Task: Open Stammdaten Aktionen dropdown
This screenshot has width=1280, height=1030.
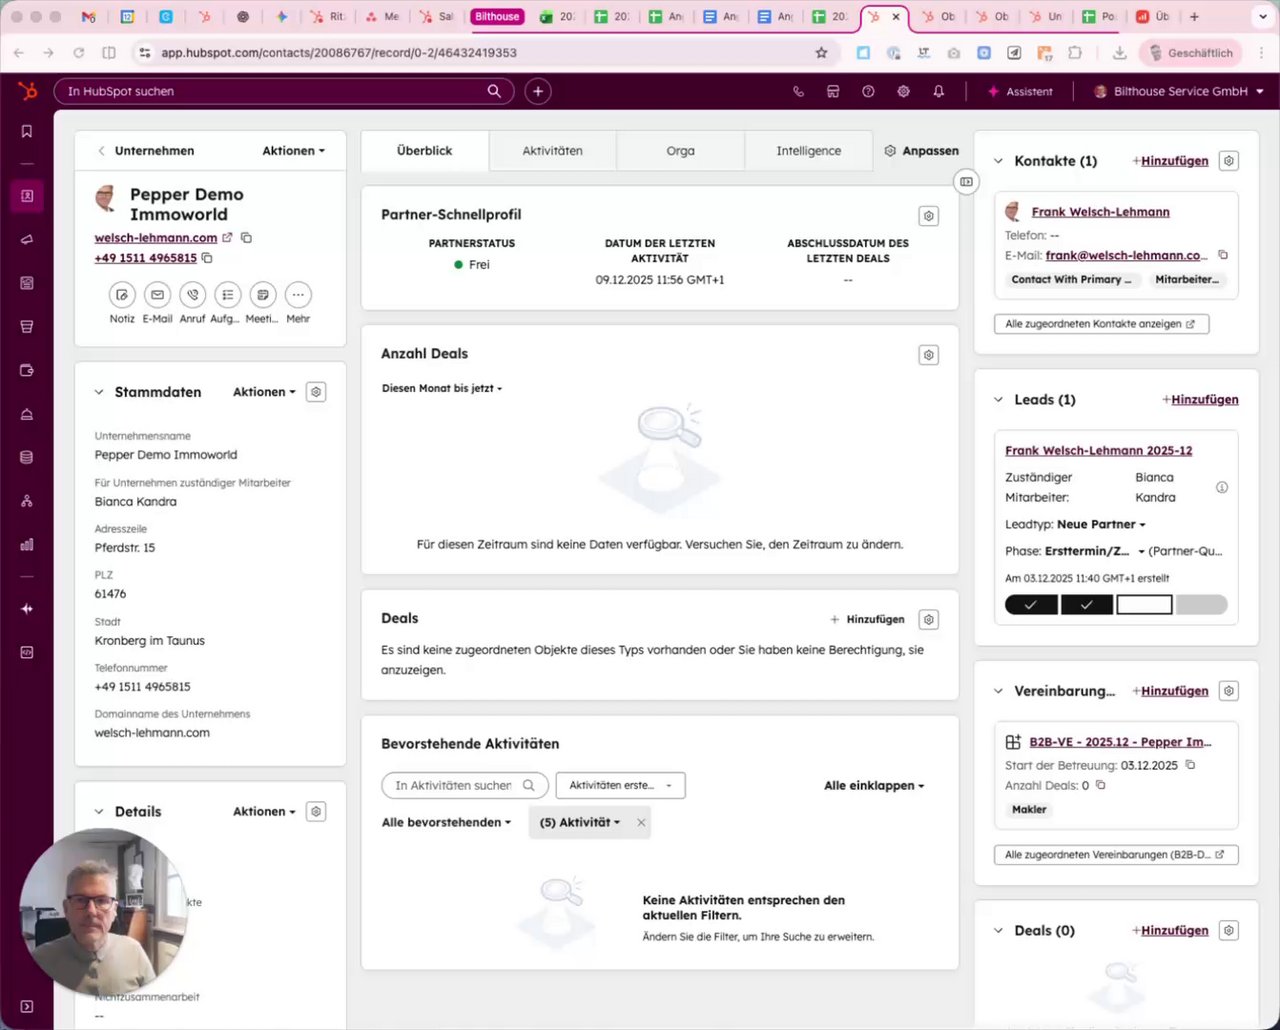Action: [264, 392]
